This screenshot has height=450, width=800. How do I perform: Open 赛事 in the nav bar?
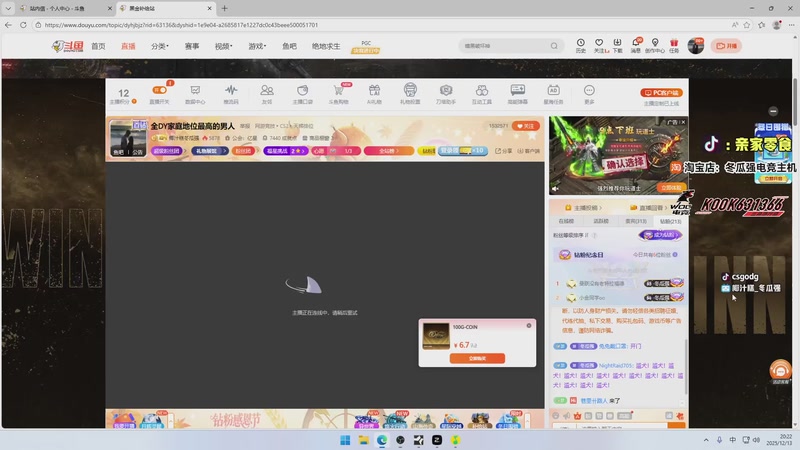click(x=192, y=46)
